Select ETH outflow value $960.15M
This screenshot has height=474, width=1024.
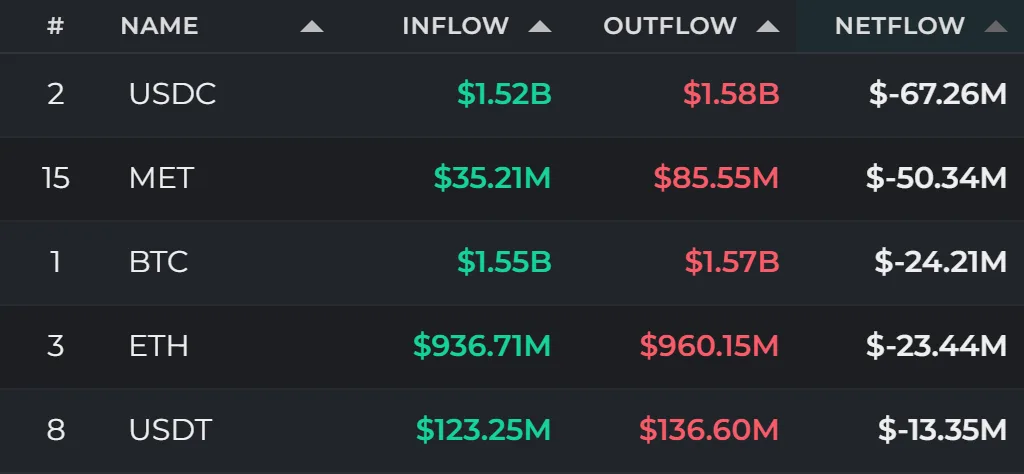[709, 346]
